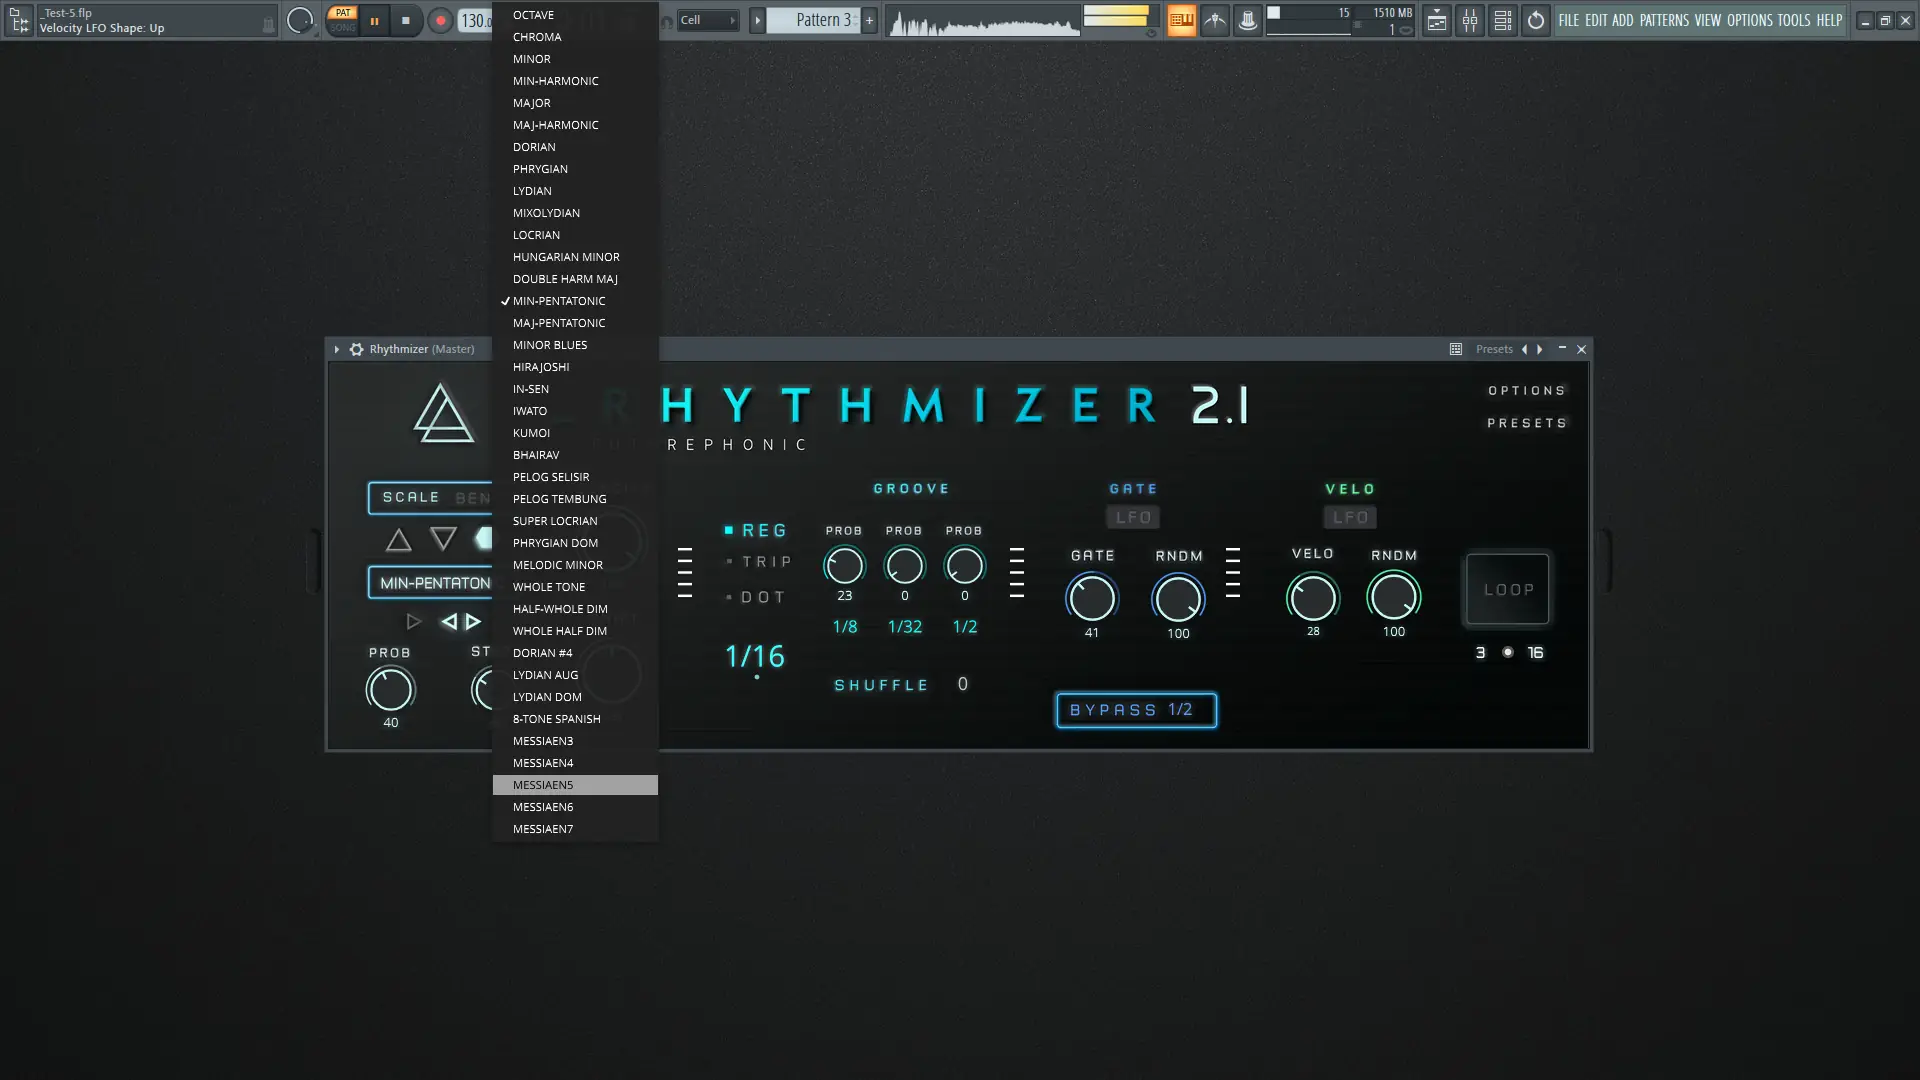The width and height of the screenshot is (1920, 1080).
Task: Click the LOOP button
Action: click(x=1507, y=589)
